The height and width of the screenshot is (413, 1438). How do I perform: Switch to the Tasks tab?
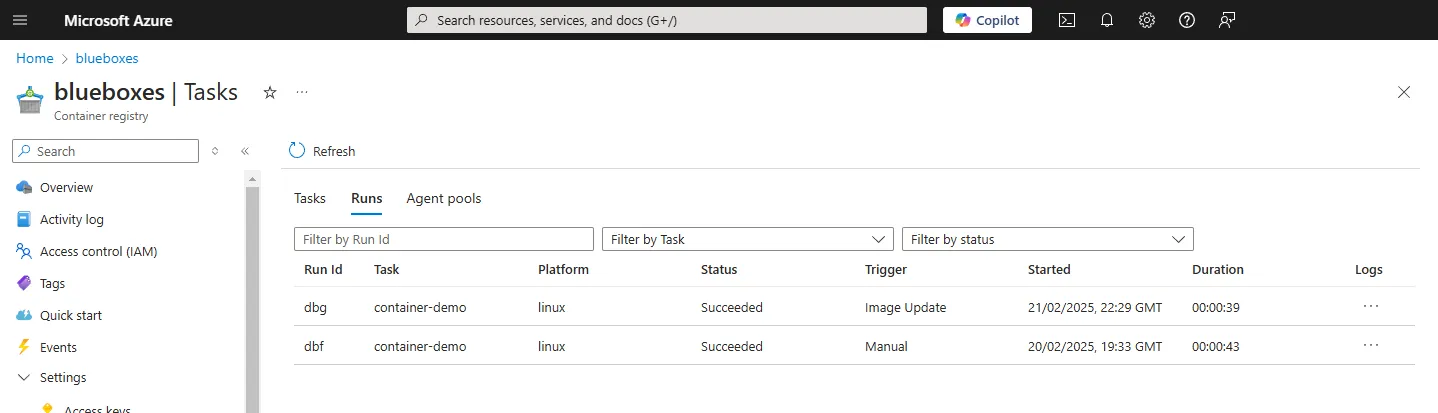tap(310, 198)
